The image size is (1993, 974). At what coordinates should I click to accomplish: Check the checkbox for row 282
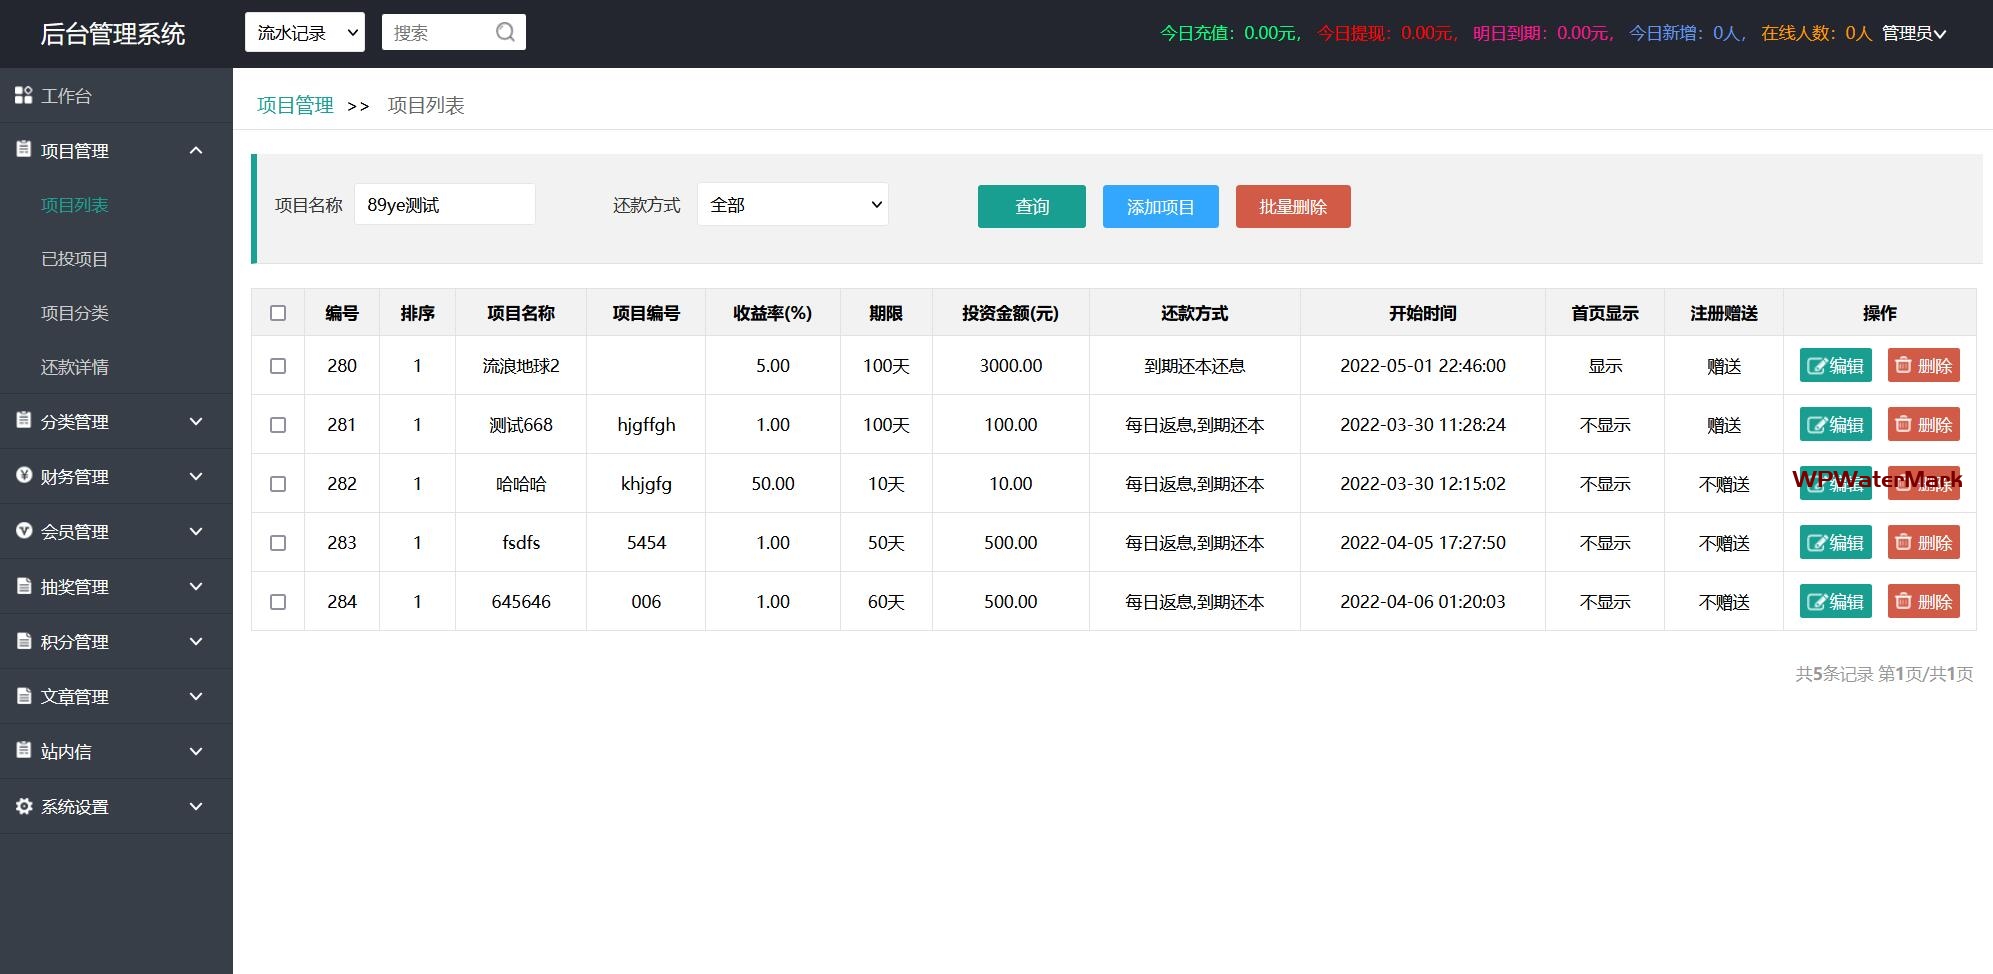pyautogui.click(x=278, y=484)
